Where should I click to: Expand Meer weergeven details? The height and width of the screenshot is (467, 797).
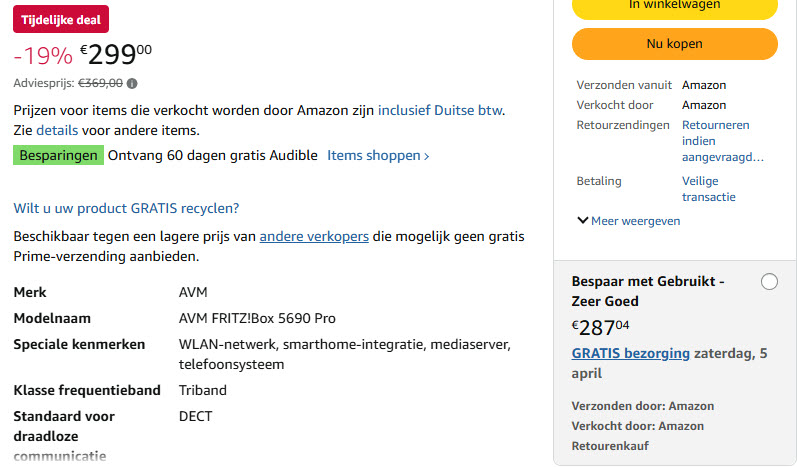pyautogui.click(x=629, y=221)
